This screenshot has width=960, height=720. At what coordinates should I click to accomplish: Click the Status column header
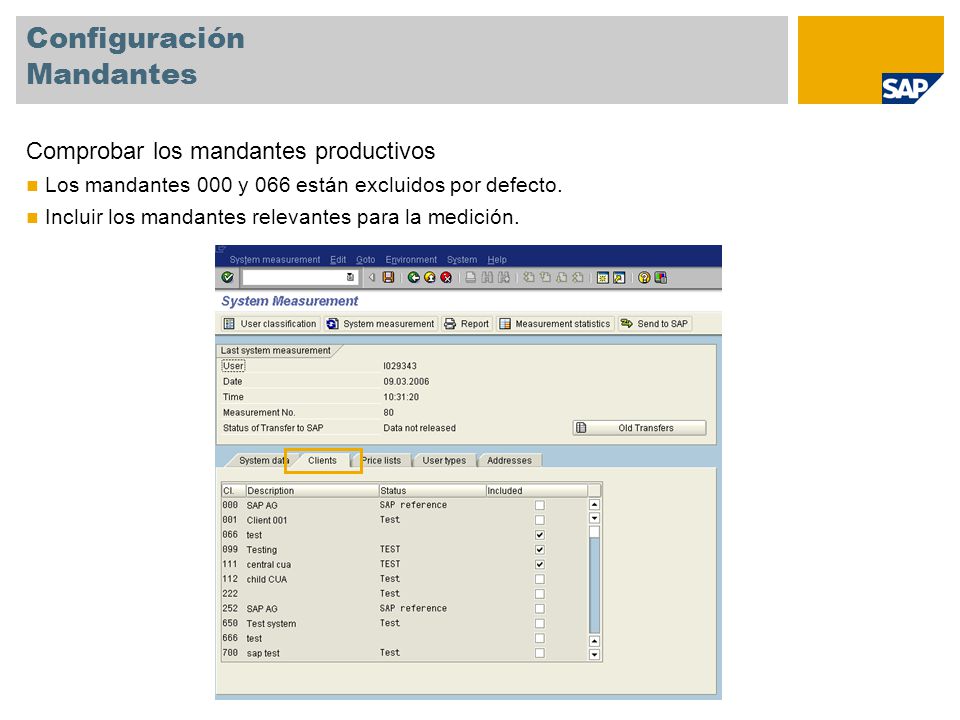tap(432, 490)
